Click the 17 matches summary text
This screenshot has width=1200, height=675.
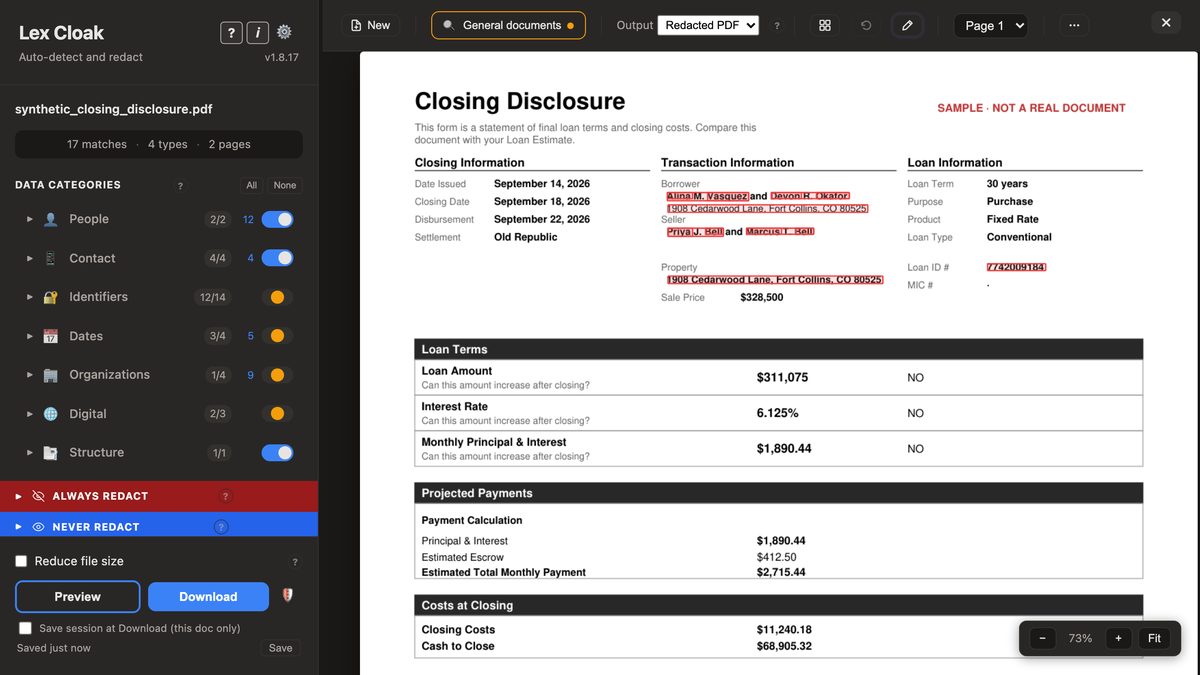pyautogui.click(x=97, y=144)
